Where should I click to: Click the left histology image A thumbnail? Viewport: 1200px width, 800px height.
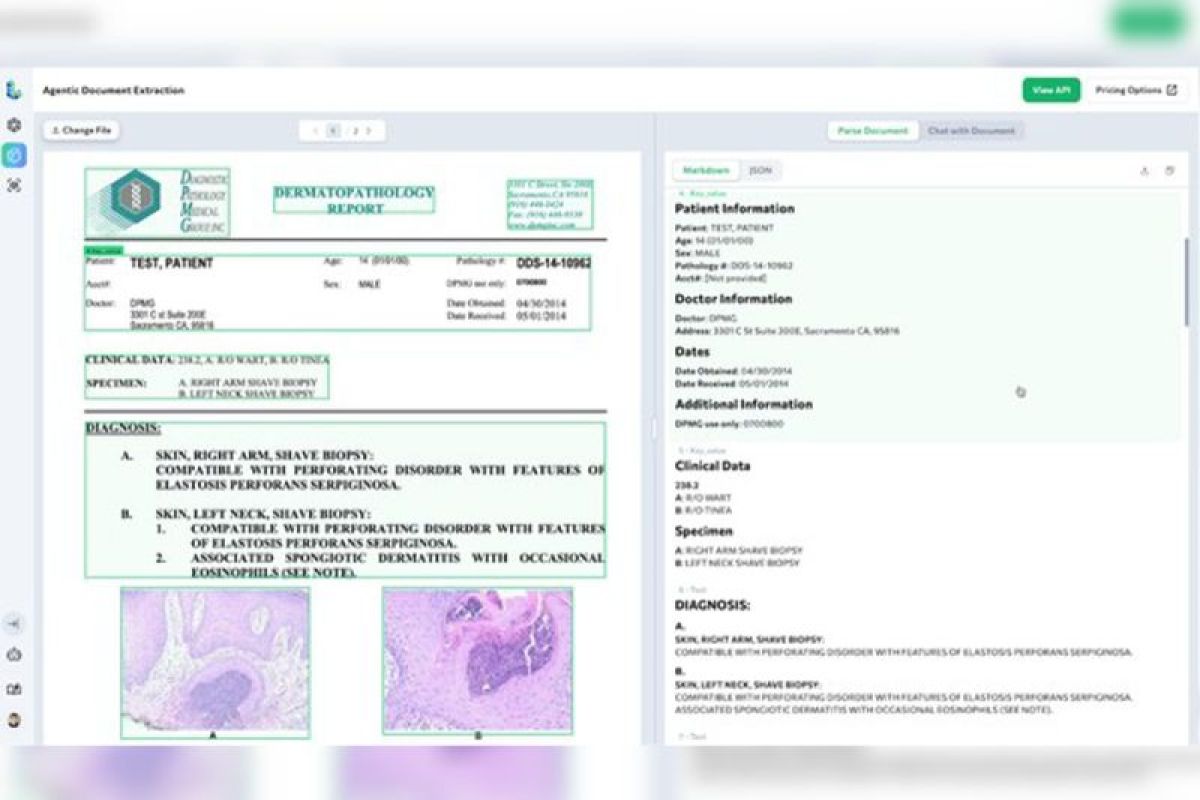click(x=215, y=662)
